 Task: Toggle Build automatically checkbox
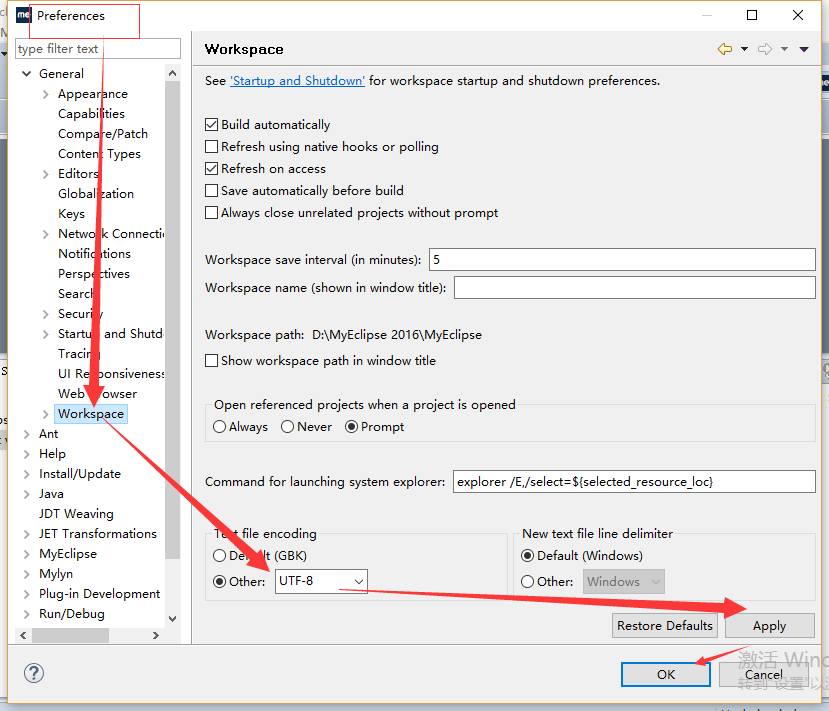[x=211, y=125]
